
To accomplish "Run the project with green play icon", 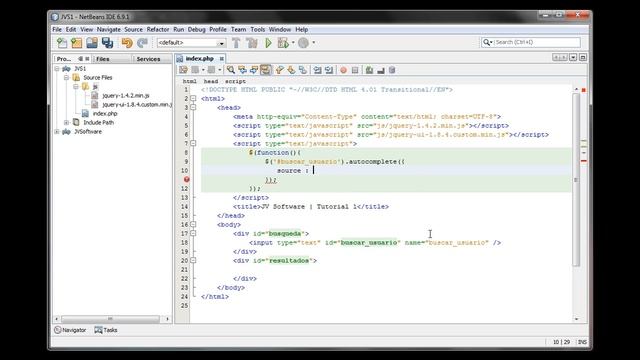I will coord(268,42).
